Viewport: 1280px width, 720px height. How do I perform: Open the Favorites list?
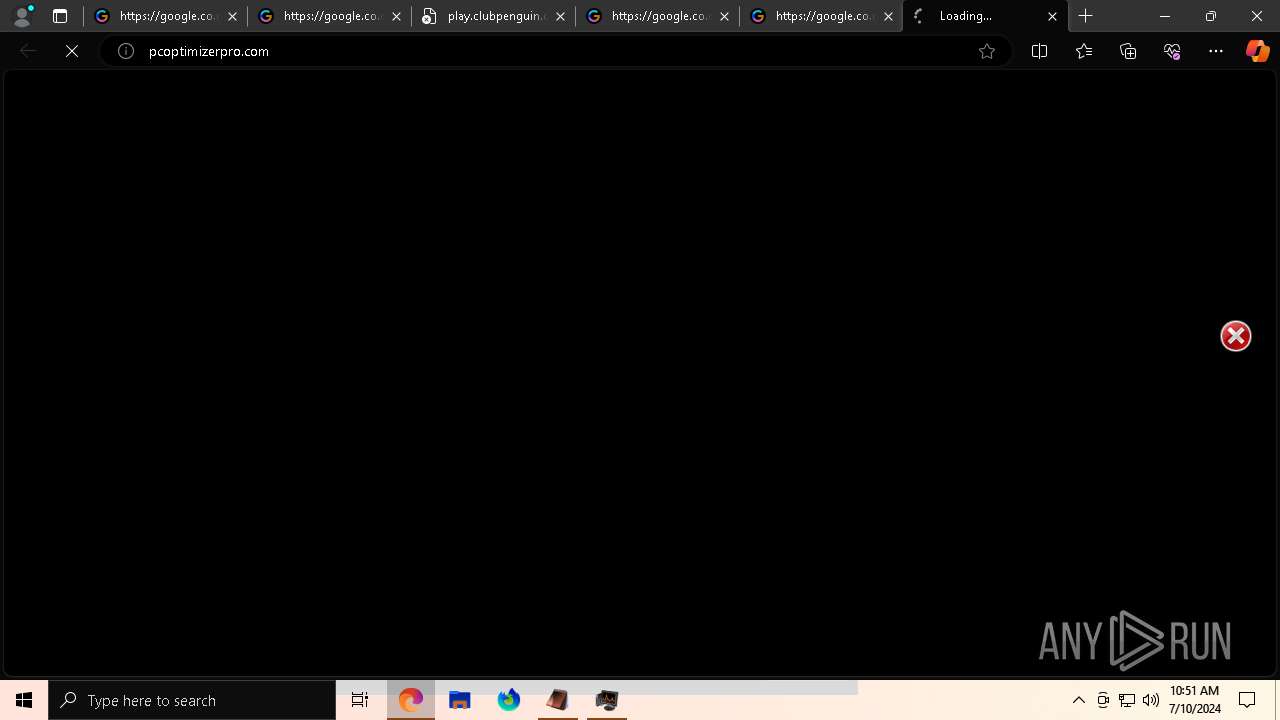(x=1084, y=51)
